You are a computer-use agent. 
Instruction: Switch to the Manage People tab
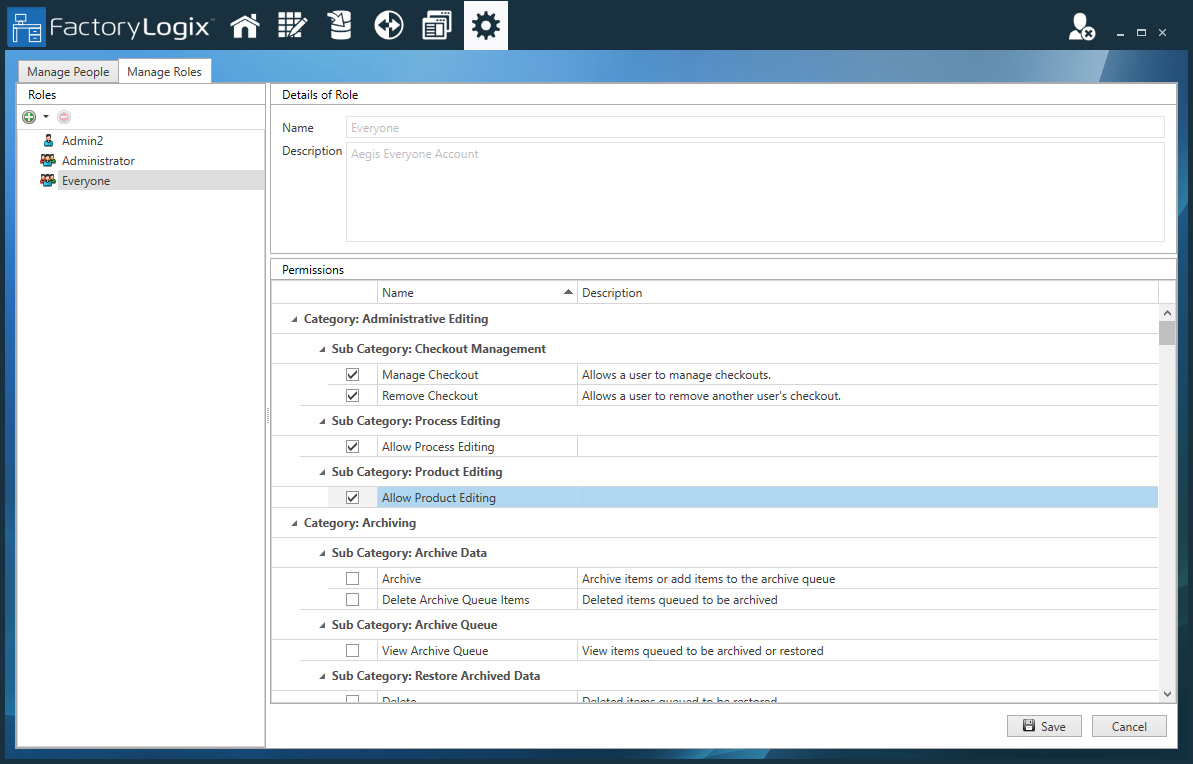point(67,71)
